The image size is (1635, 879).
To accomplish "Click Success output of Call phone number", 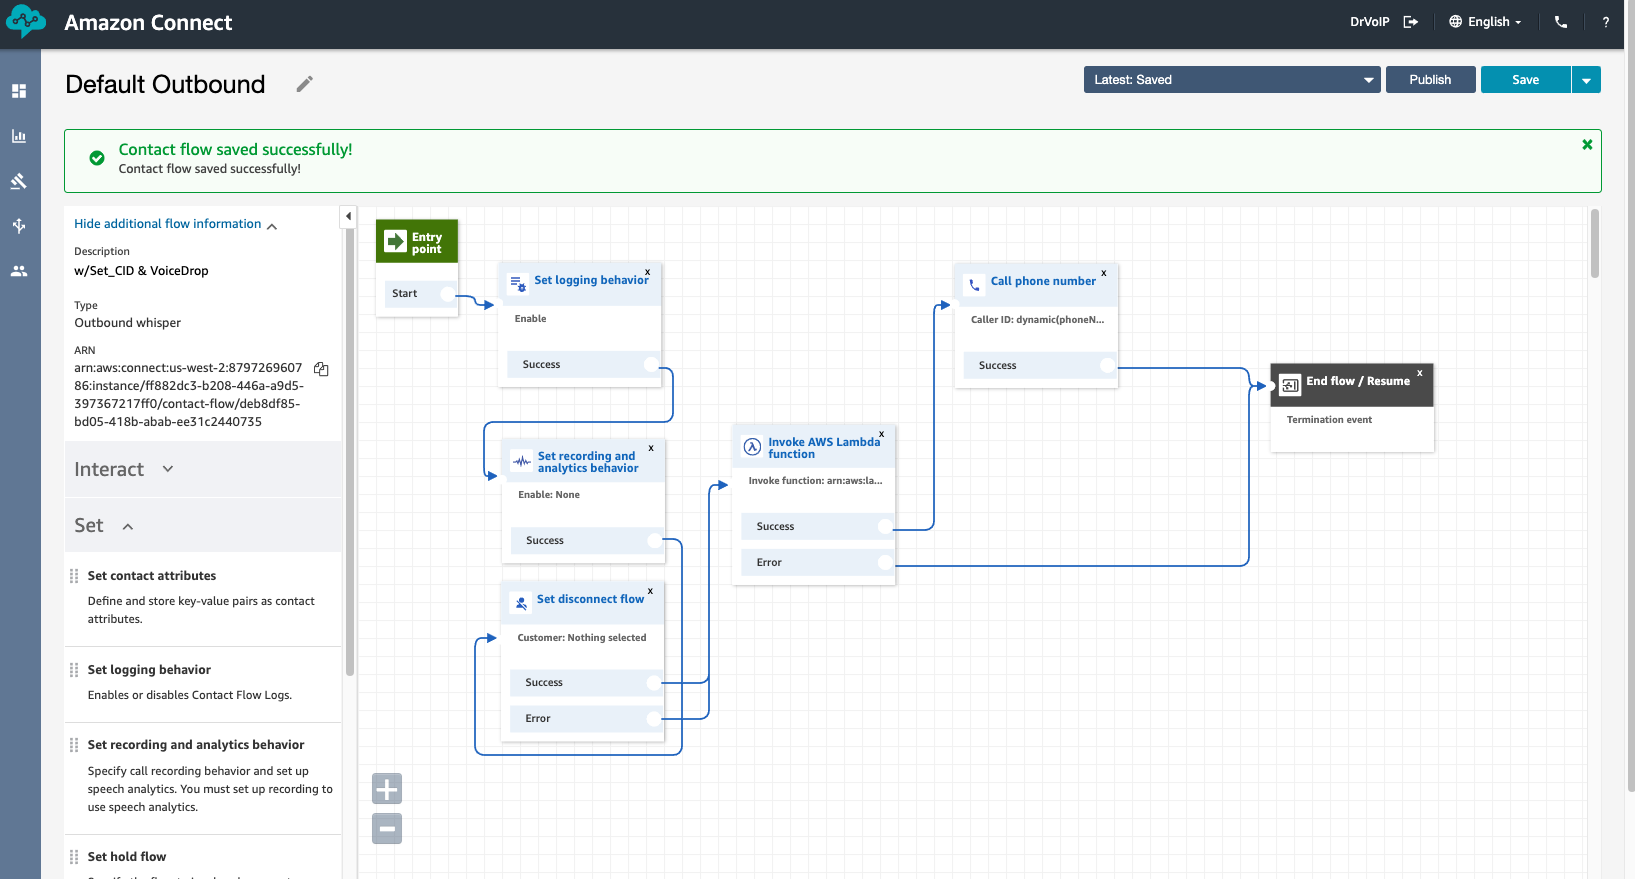I will (1040, 366).
